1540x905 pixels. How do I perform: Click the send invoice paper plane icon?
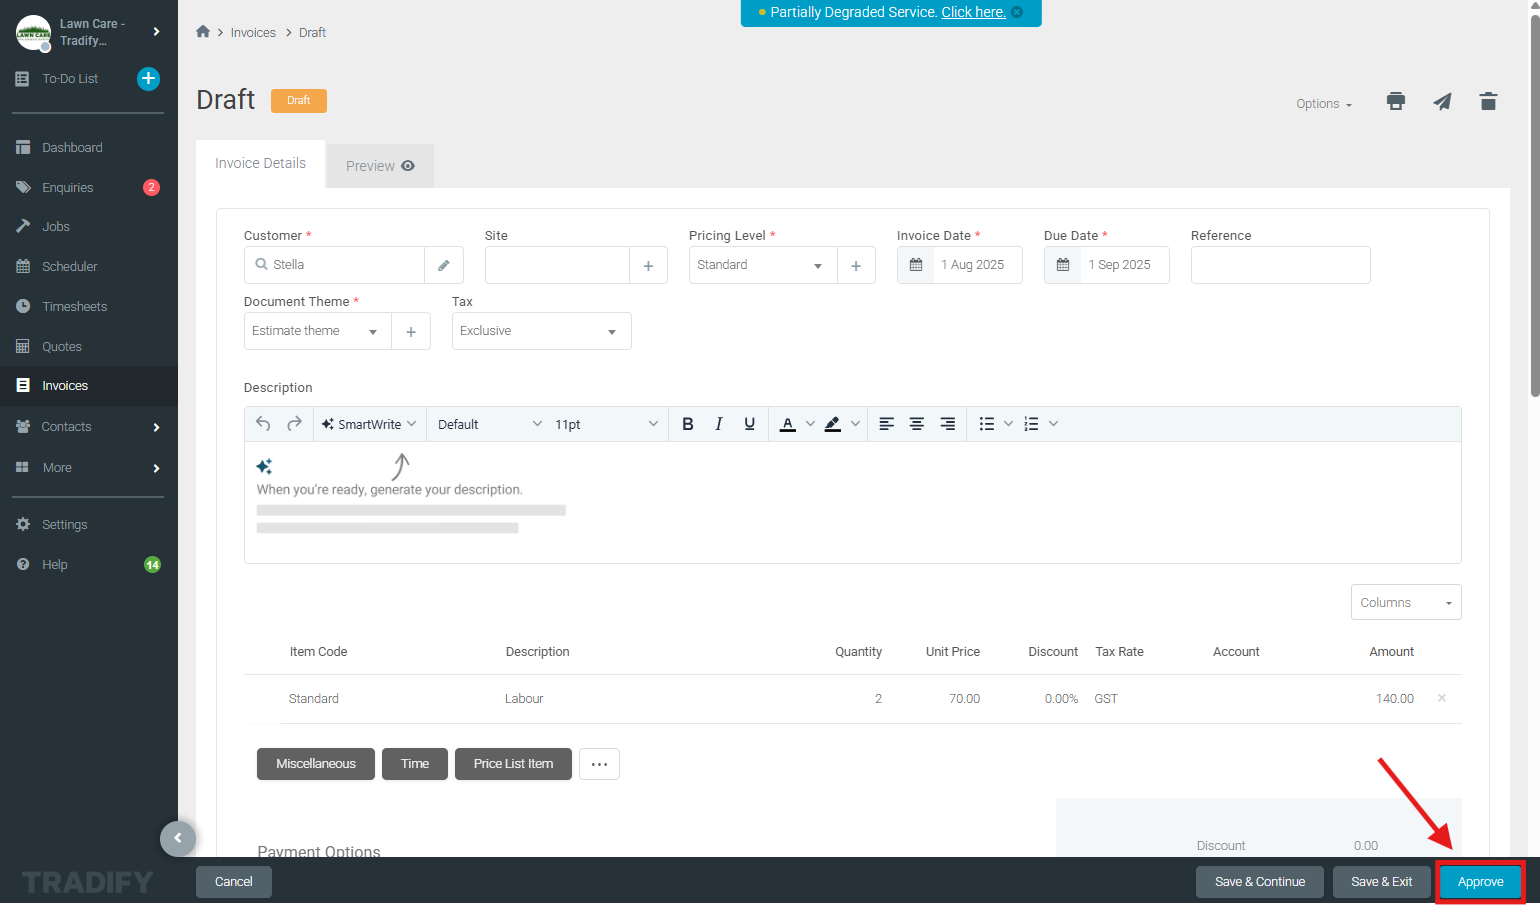point(1442,101)
